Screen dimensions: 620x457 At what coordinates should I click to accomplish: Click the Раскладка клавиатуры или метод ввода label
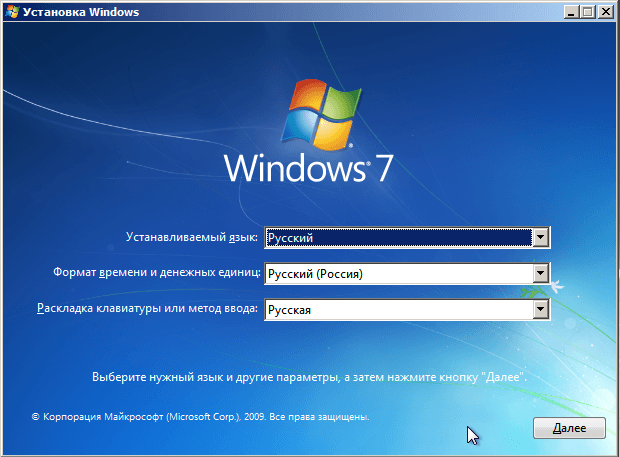click(147, 310)
